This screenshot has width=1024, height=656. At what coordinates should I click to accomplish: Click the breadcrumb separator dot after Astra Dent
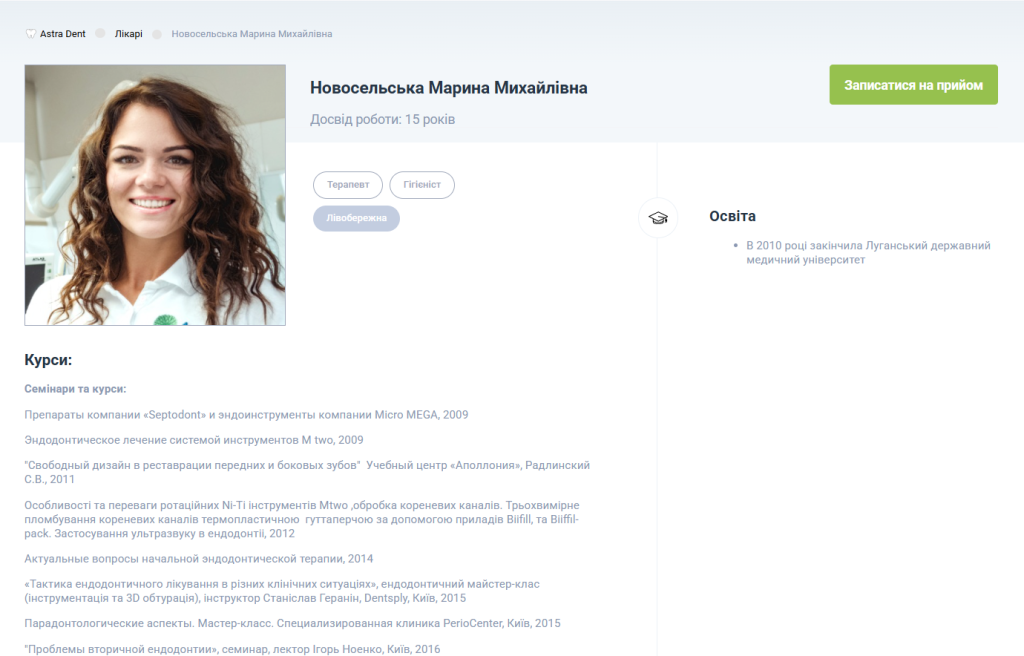[100, 33]
